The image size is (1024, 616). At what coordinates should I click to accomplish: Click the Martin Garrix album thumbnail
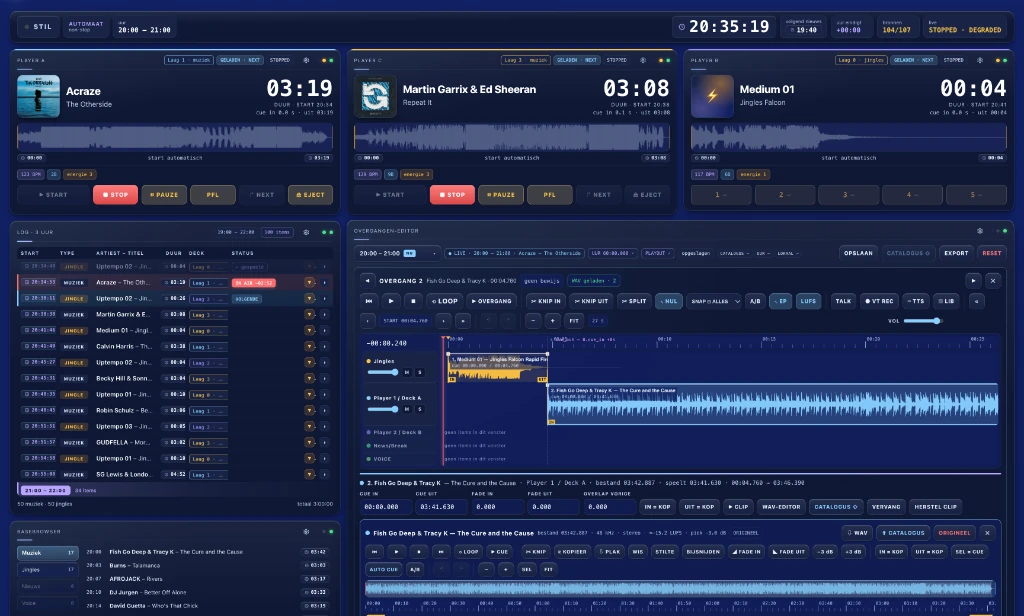[x=376, y=97]
